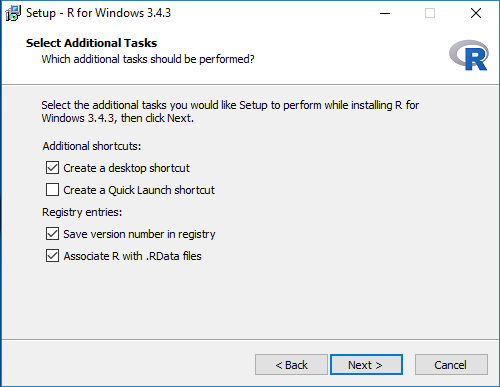This screenshot has height=387, width=500.
Task: Click the "Registry entries:" group label
Action: coord(82,212)
